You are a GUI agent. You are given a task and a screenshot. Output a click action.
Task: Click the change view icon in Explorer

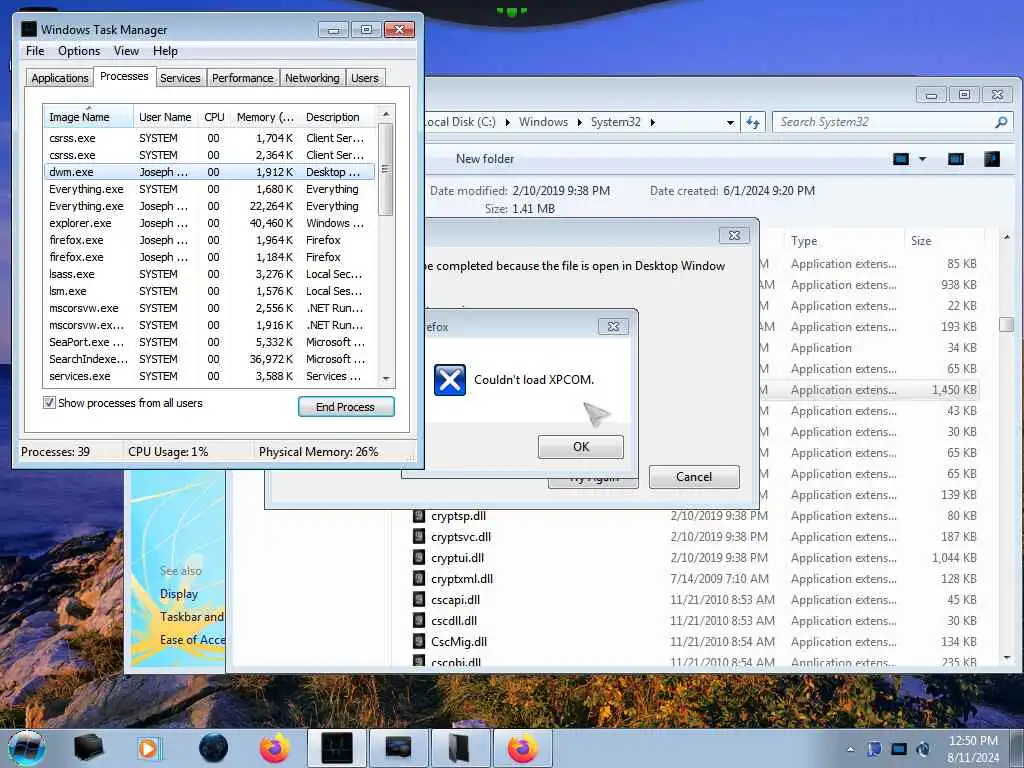coord(901,159)
